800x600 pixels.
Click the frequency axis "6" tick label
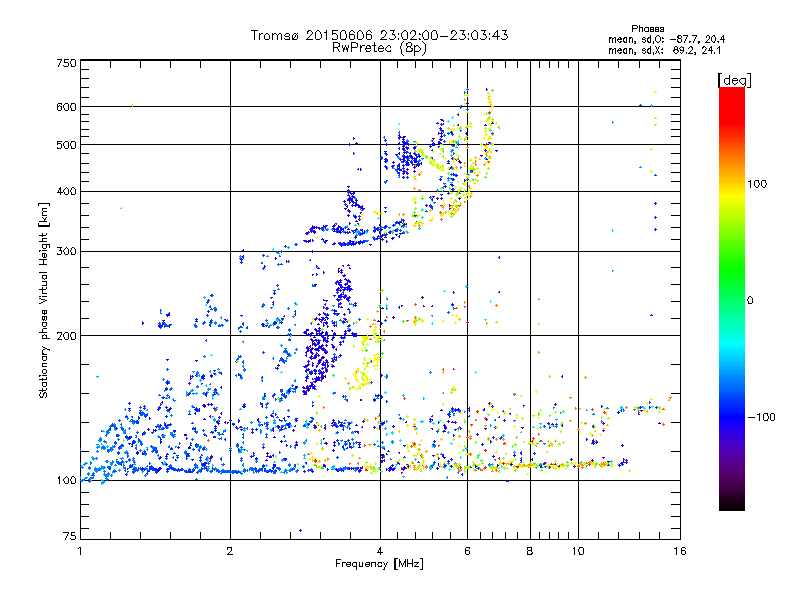tap(467, 551)
